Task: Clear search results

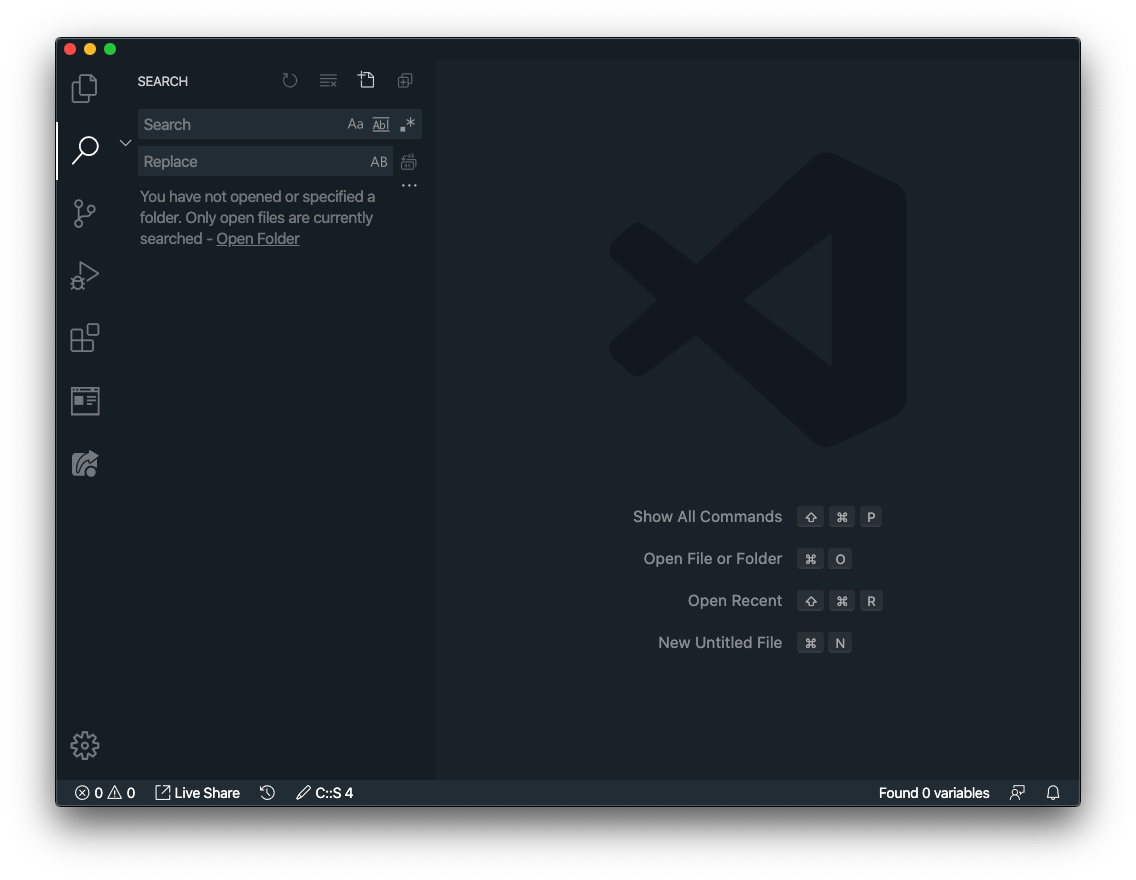Action: pos(328,80)
